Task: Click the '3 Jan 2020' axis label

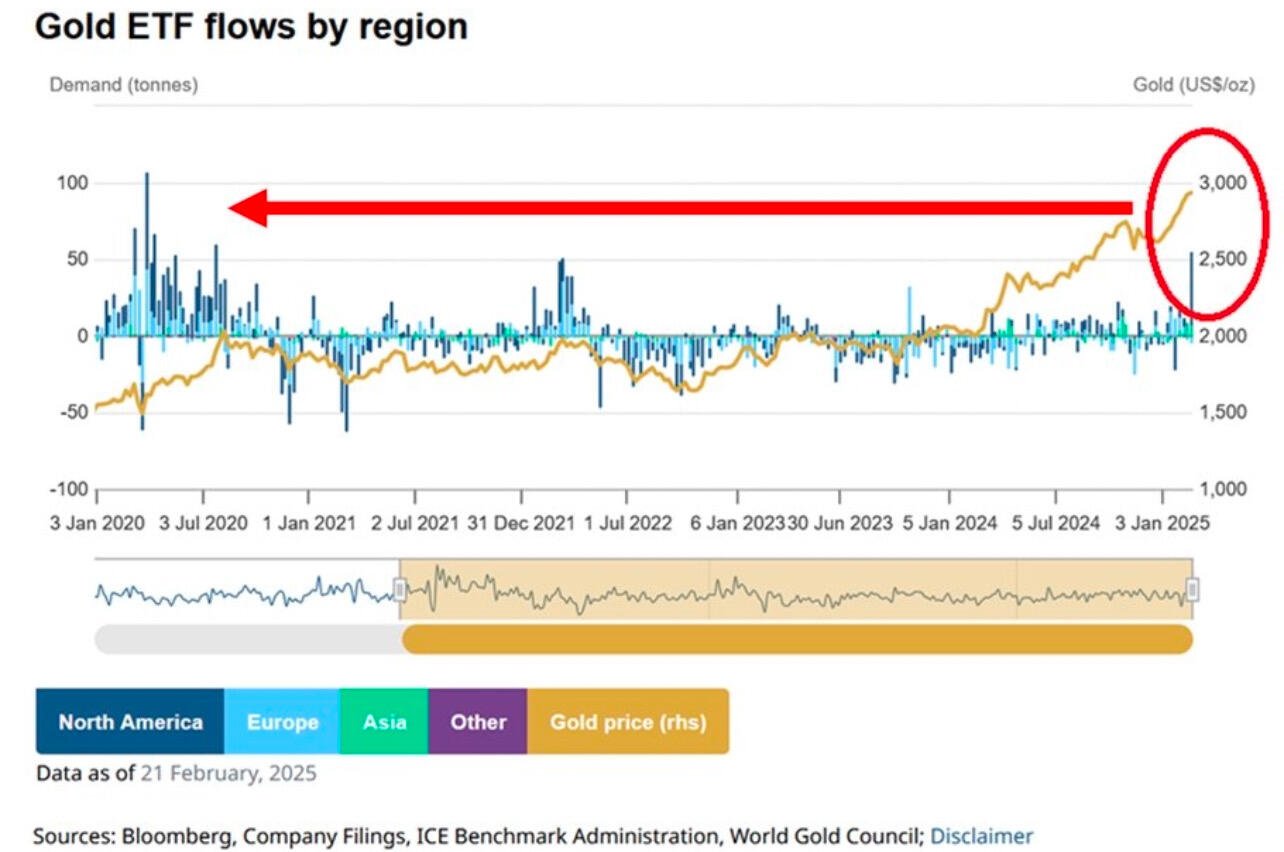Action: tap(96, 523)
